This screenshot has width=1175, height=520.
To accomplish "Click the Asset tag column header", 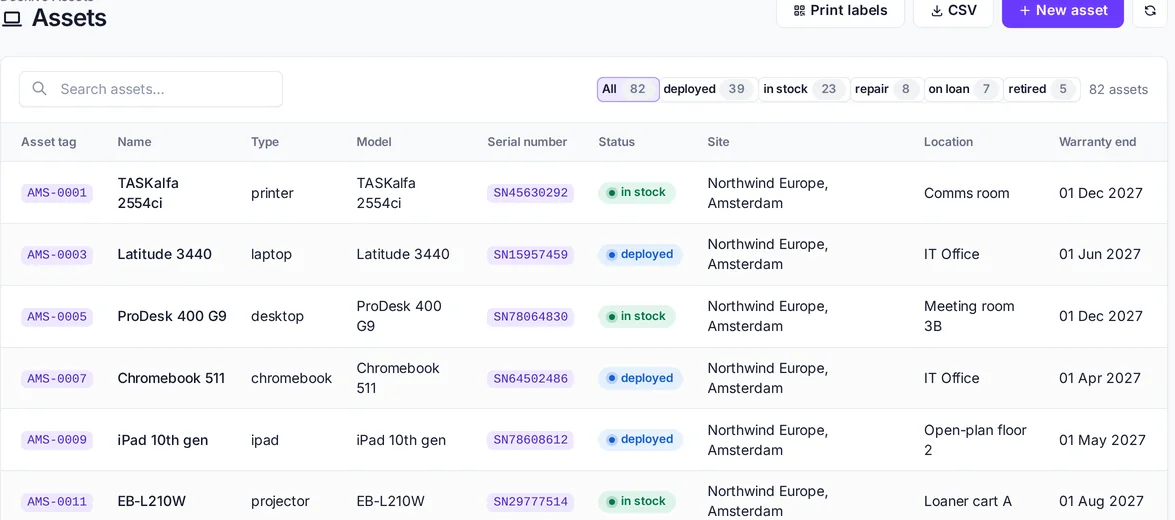I will pyautogui.click(x=49, y=142).
